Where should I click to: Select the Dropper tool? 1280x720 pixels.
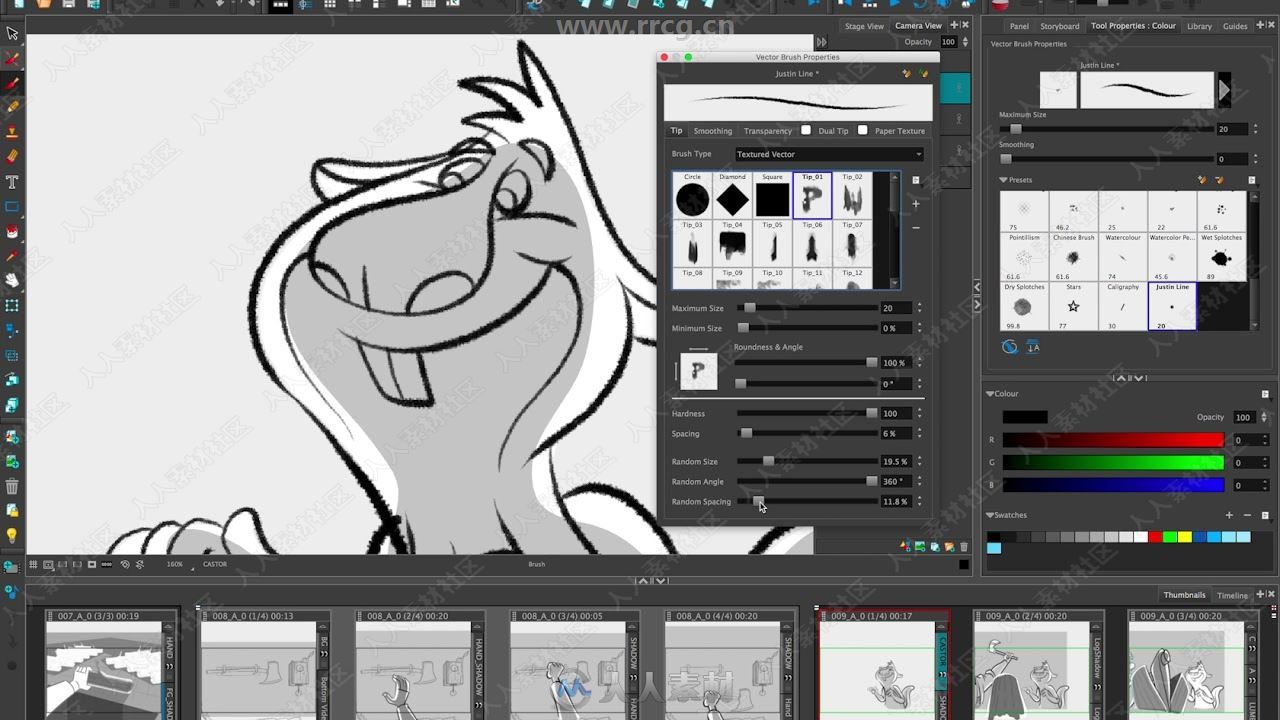click(x=12, y=257)
